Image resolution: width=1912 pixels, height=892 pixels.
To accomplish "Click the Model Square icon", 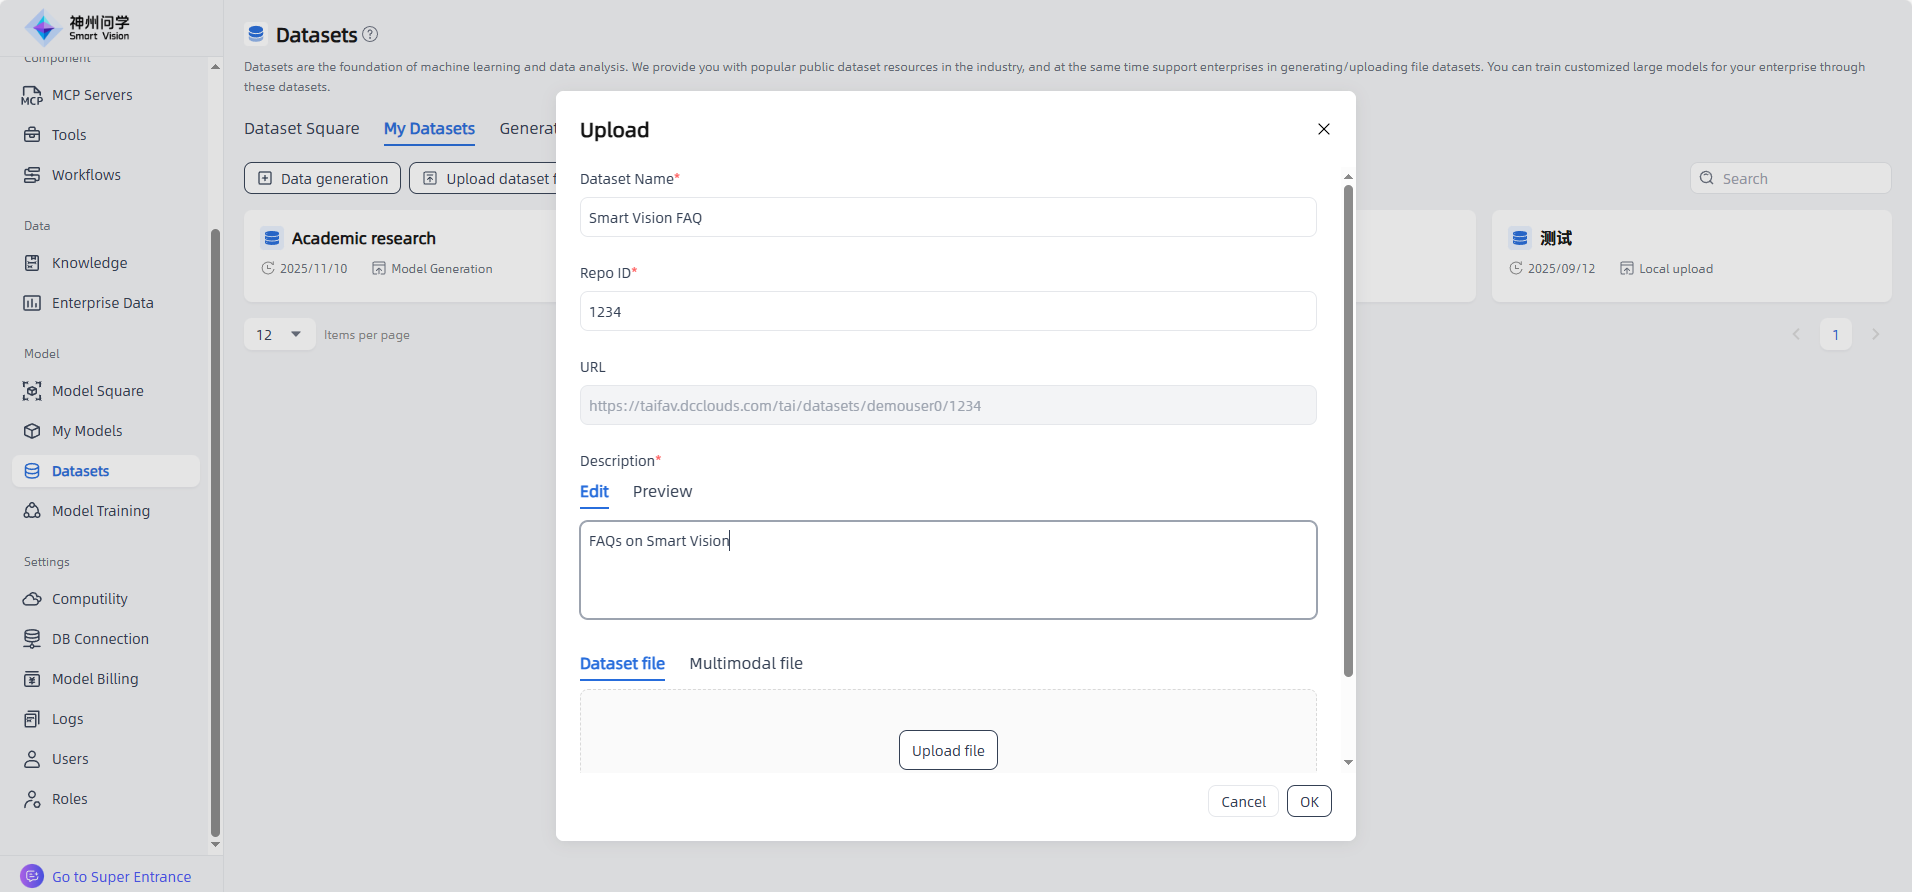I will click(32, 391).
